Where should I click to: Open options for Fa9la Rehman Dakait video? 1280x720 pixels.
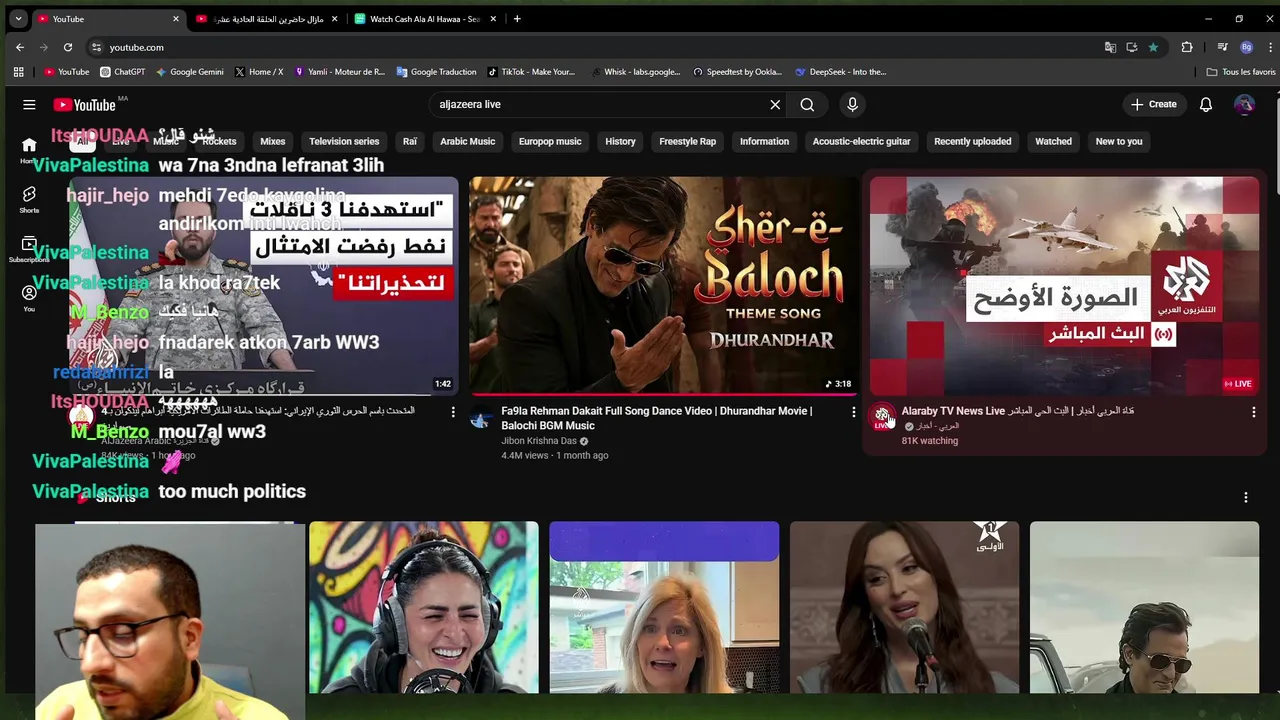(x=853, y=412)
